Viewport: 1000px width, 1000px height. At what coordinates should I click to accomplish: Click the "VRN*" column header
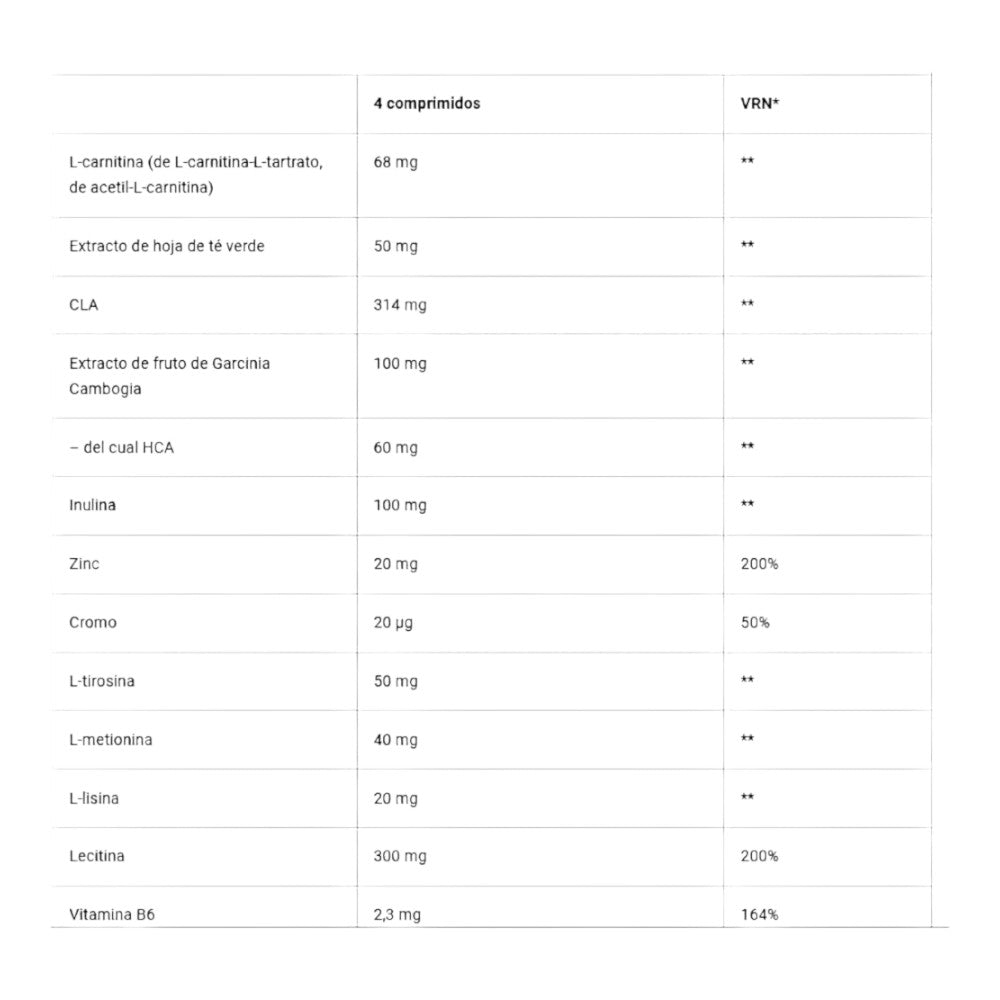pos(760,104)
